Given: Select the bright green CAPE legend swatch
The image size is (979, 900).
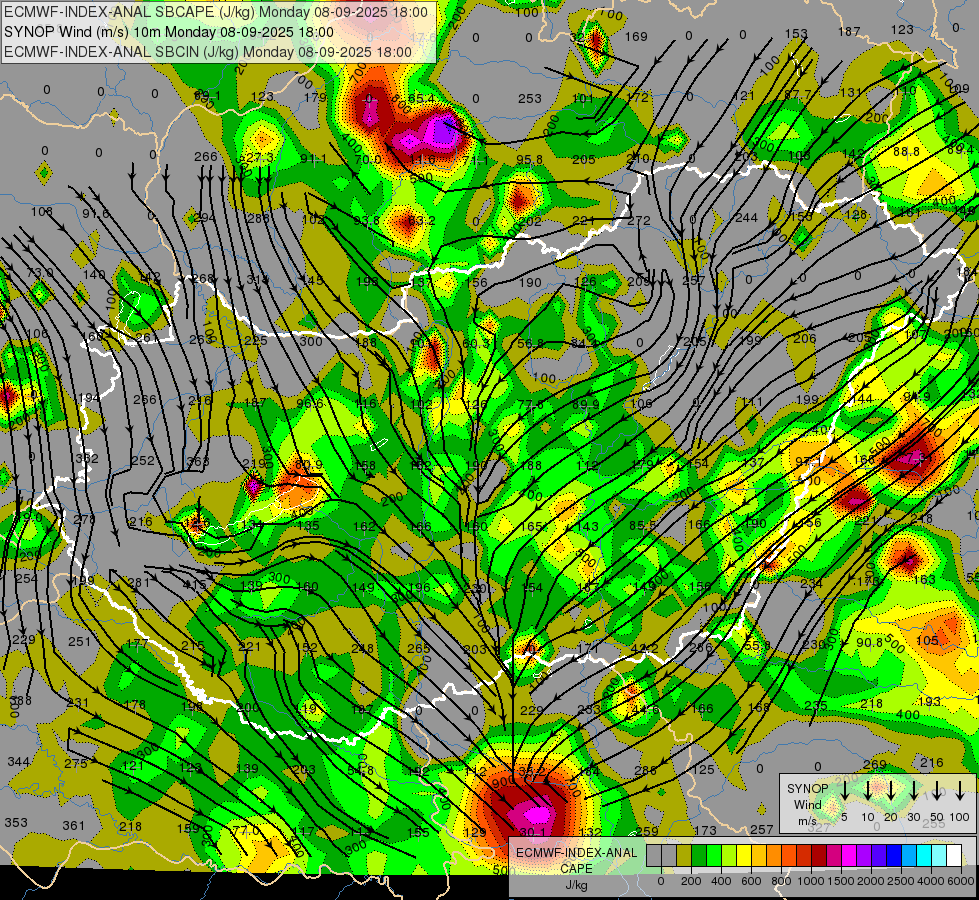Looking at the screenshot, I should point(714,856).
